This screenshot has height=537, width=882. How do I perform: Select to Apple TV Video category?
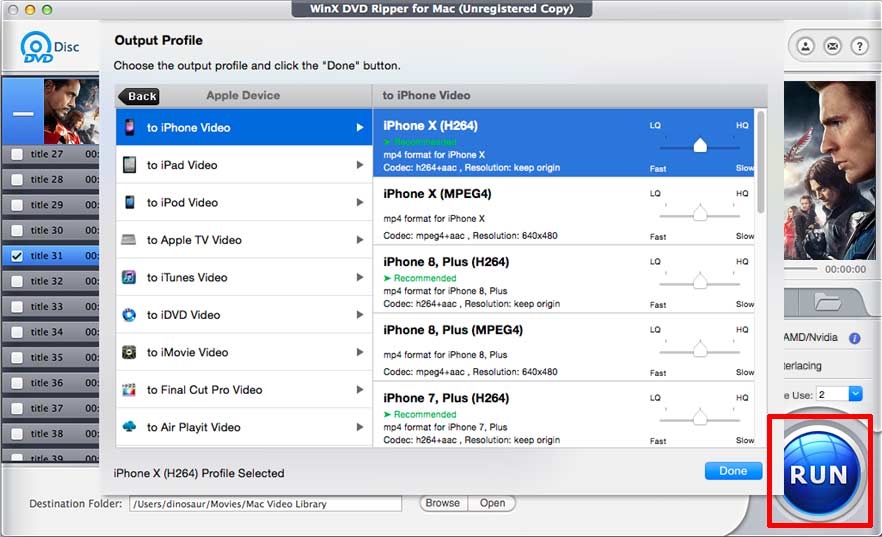pyautogui.click(x=244, y=240)
